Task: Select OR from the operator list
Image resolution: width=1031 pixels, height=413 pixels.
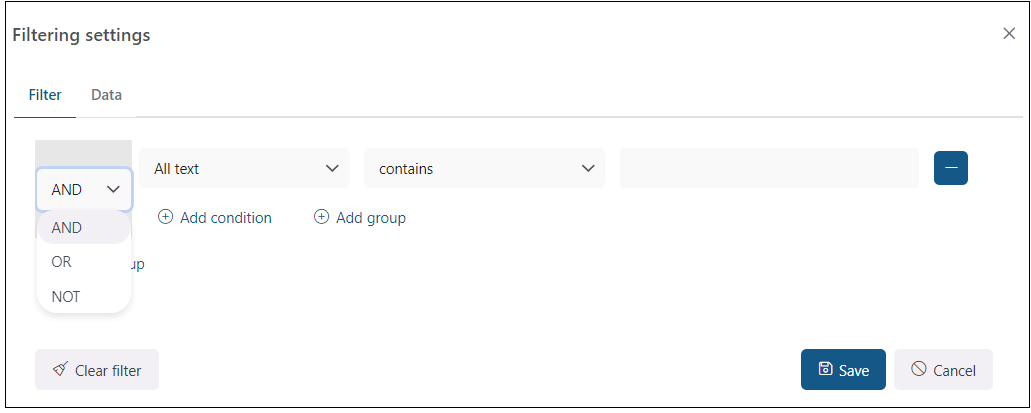Action: click(x=62, y=262)
